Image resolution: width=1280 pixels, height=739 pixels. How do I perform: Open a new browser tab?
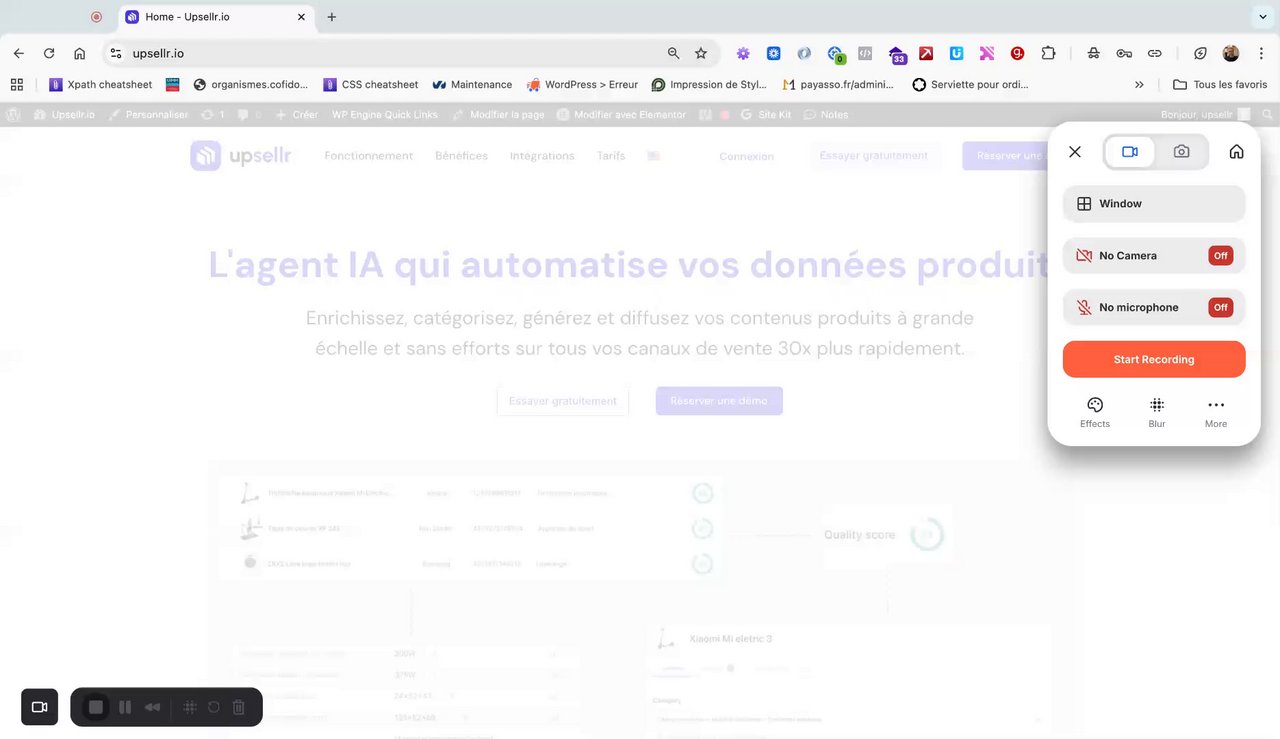(332, 17)
